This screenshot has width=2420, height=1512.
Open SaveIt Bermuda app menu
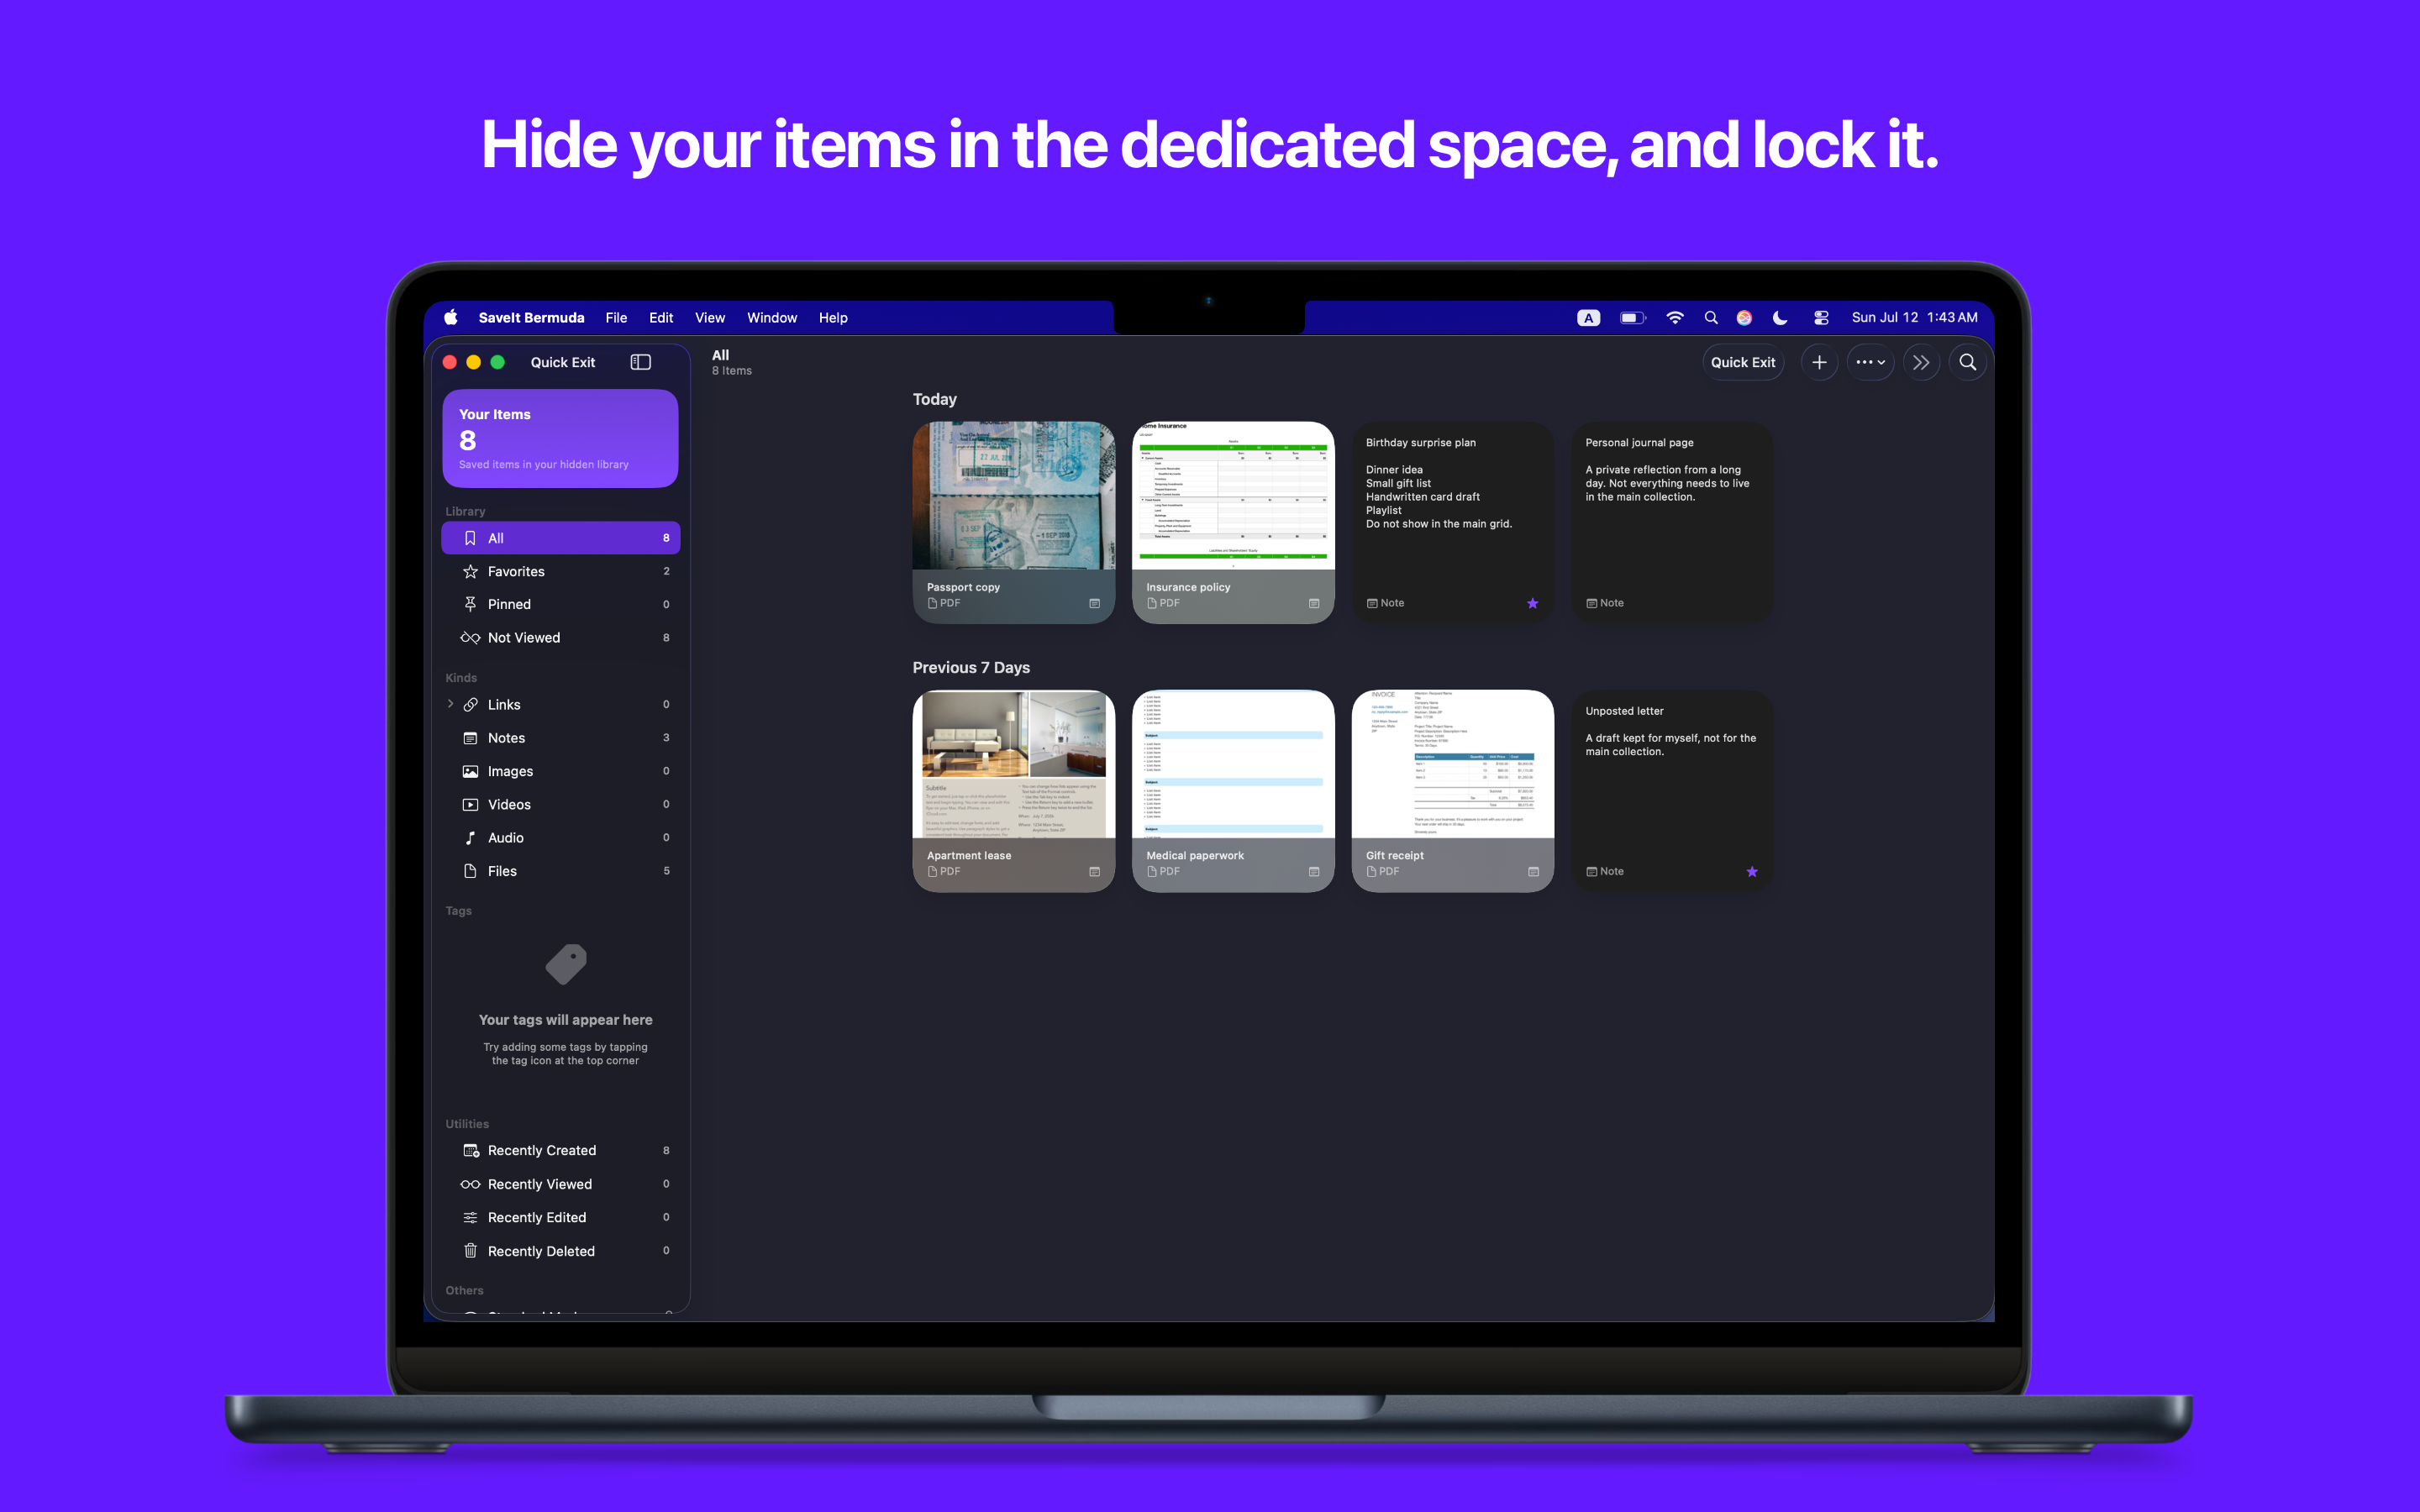pos(531,317)
